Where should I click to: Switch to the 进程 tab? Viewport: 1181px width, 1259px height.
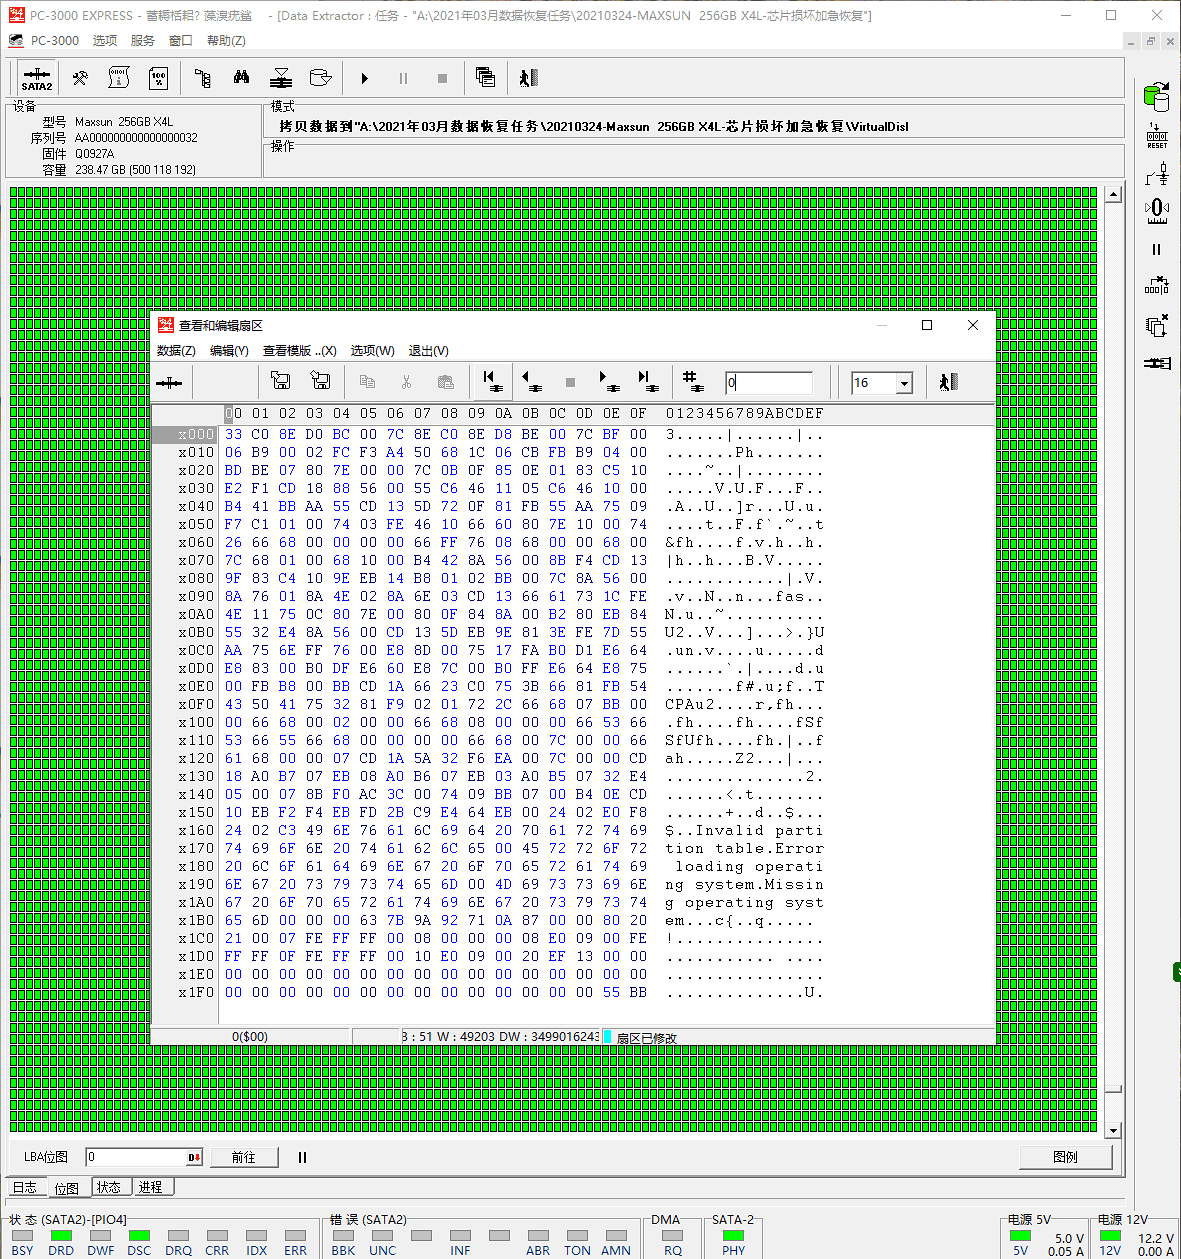151,1187
